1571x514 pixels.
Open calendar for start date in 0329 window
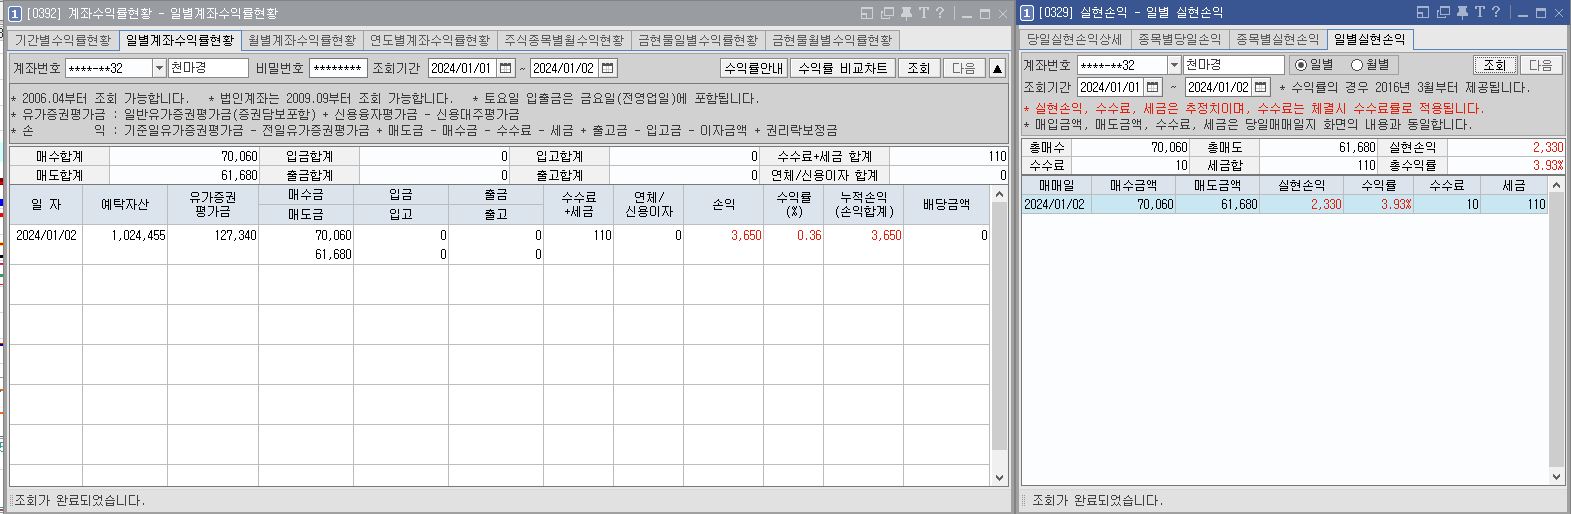coord(1154,87)
